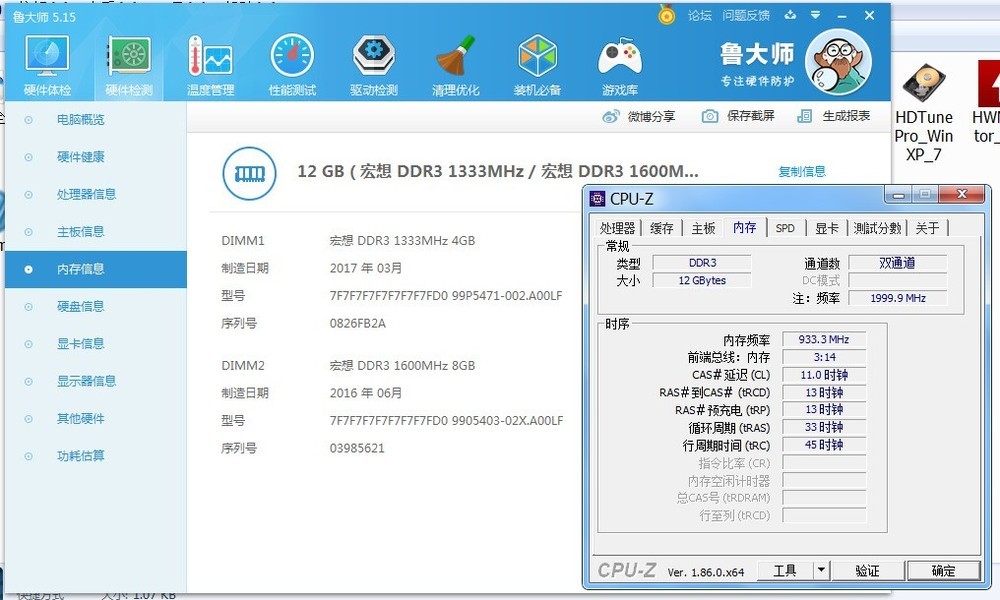The image size is (1000, 600).
Task: Share via 微博分享
Action: (x=638, y=116)
